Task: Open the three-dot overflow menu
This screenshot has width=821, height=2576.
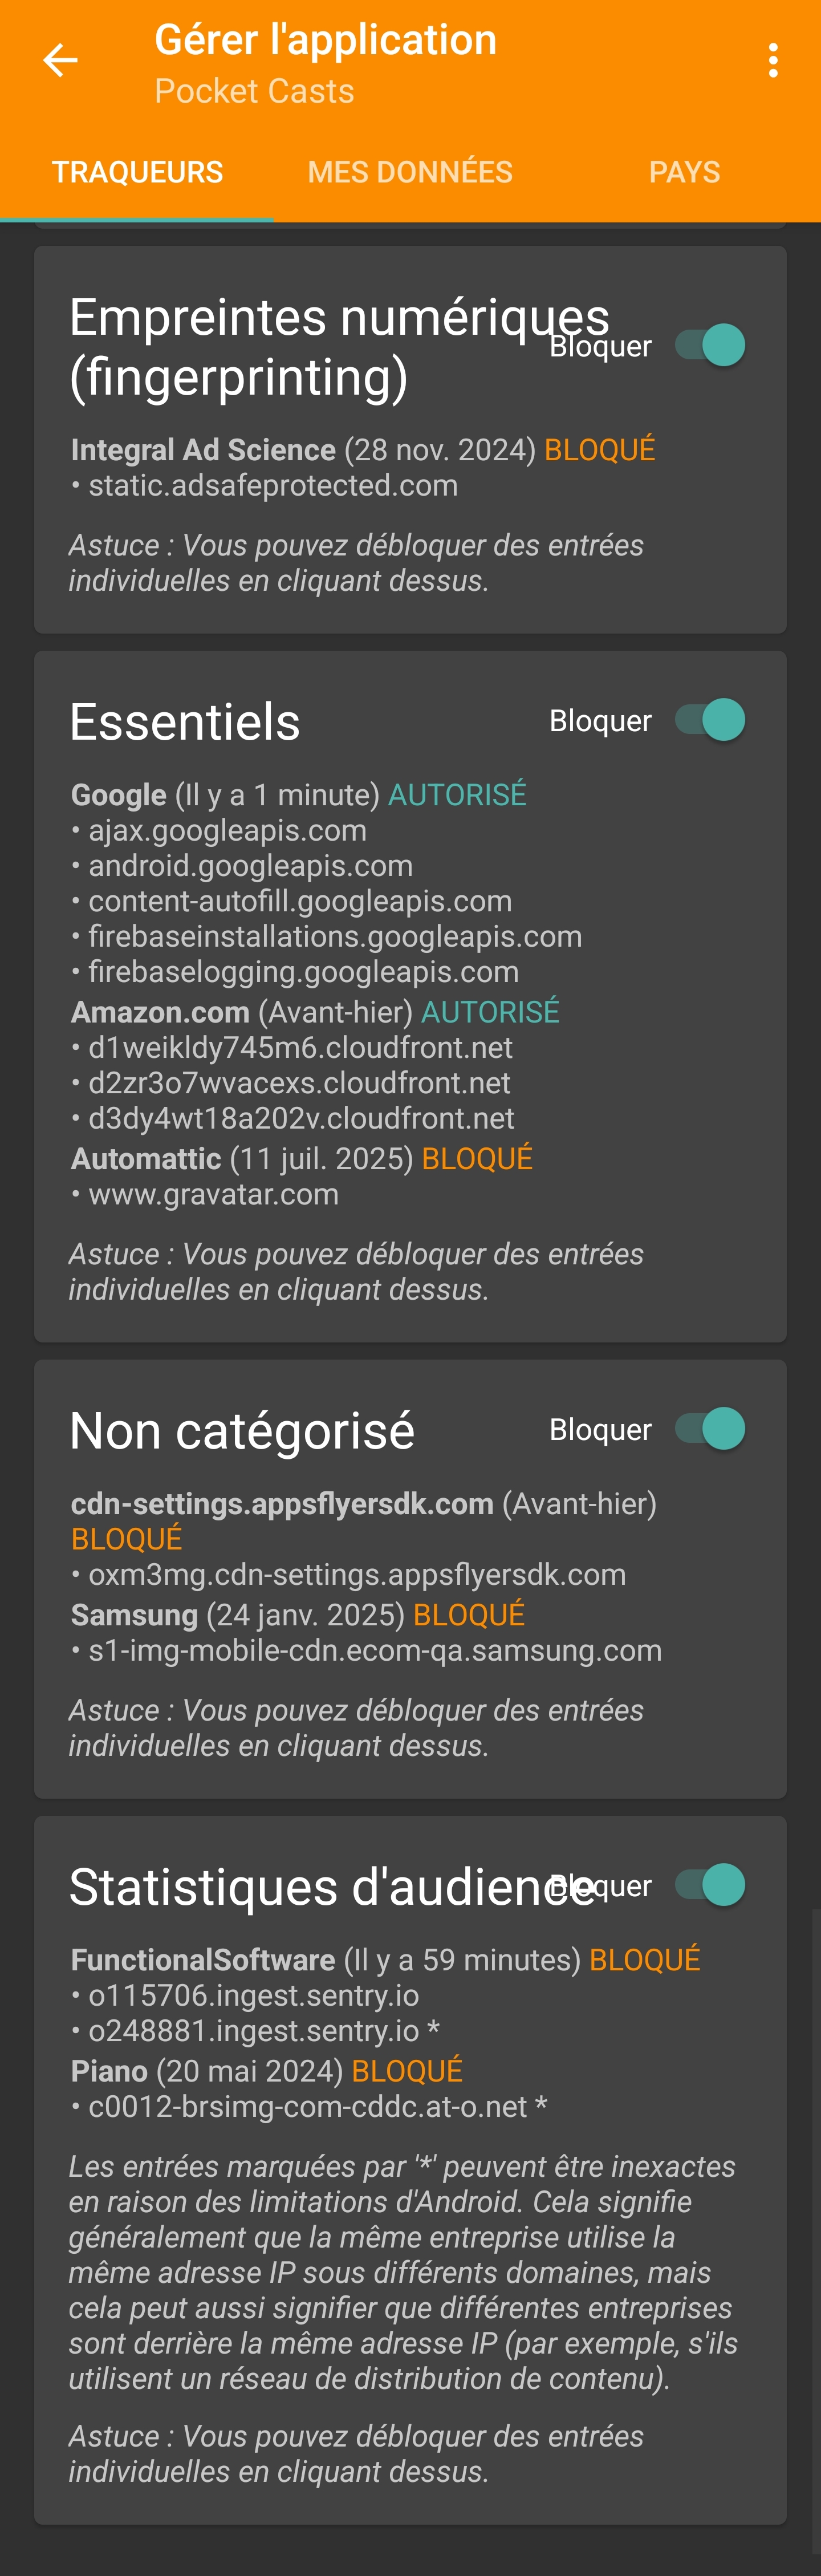Action: click(x=772, y=61)
